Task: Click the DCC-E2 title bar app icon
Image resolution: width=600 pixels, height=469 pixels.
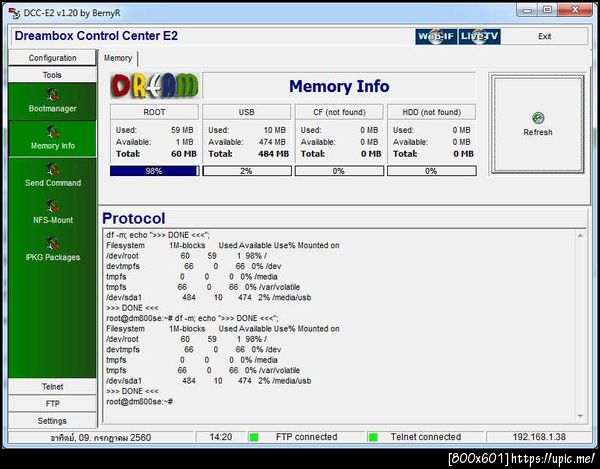Action: (x=14, y=13)
